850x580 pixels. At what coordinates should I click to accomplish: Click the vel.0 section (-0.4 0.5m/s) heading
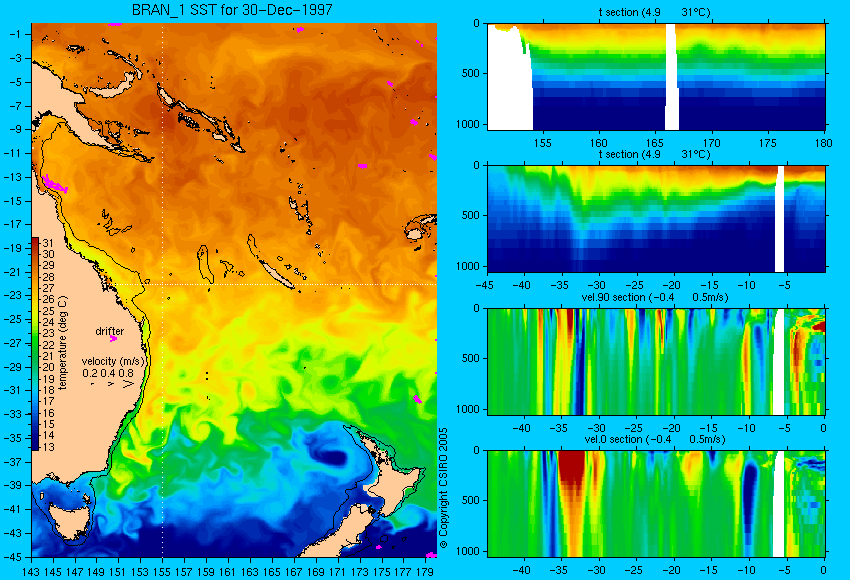click(654, 439)
